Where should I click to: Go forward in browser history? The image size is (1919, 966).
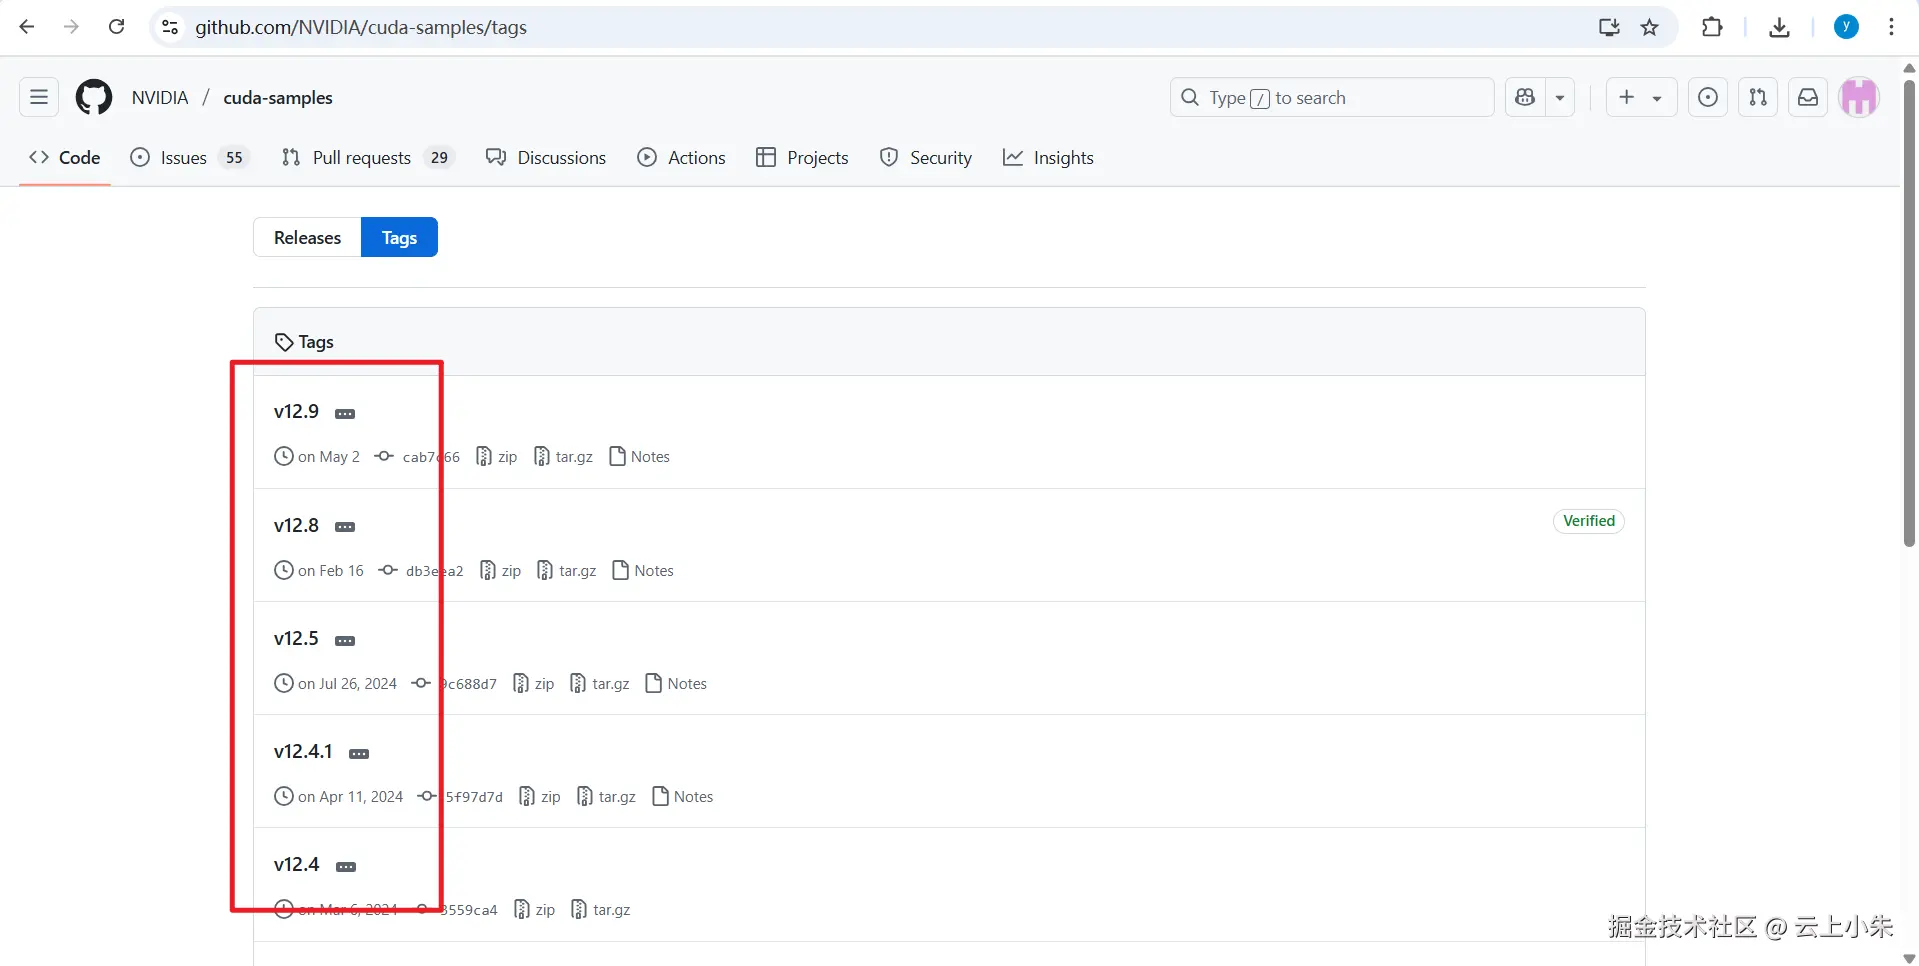(x=71, y=27)
